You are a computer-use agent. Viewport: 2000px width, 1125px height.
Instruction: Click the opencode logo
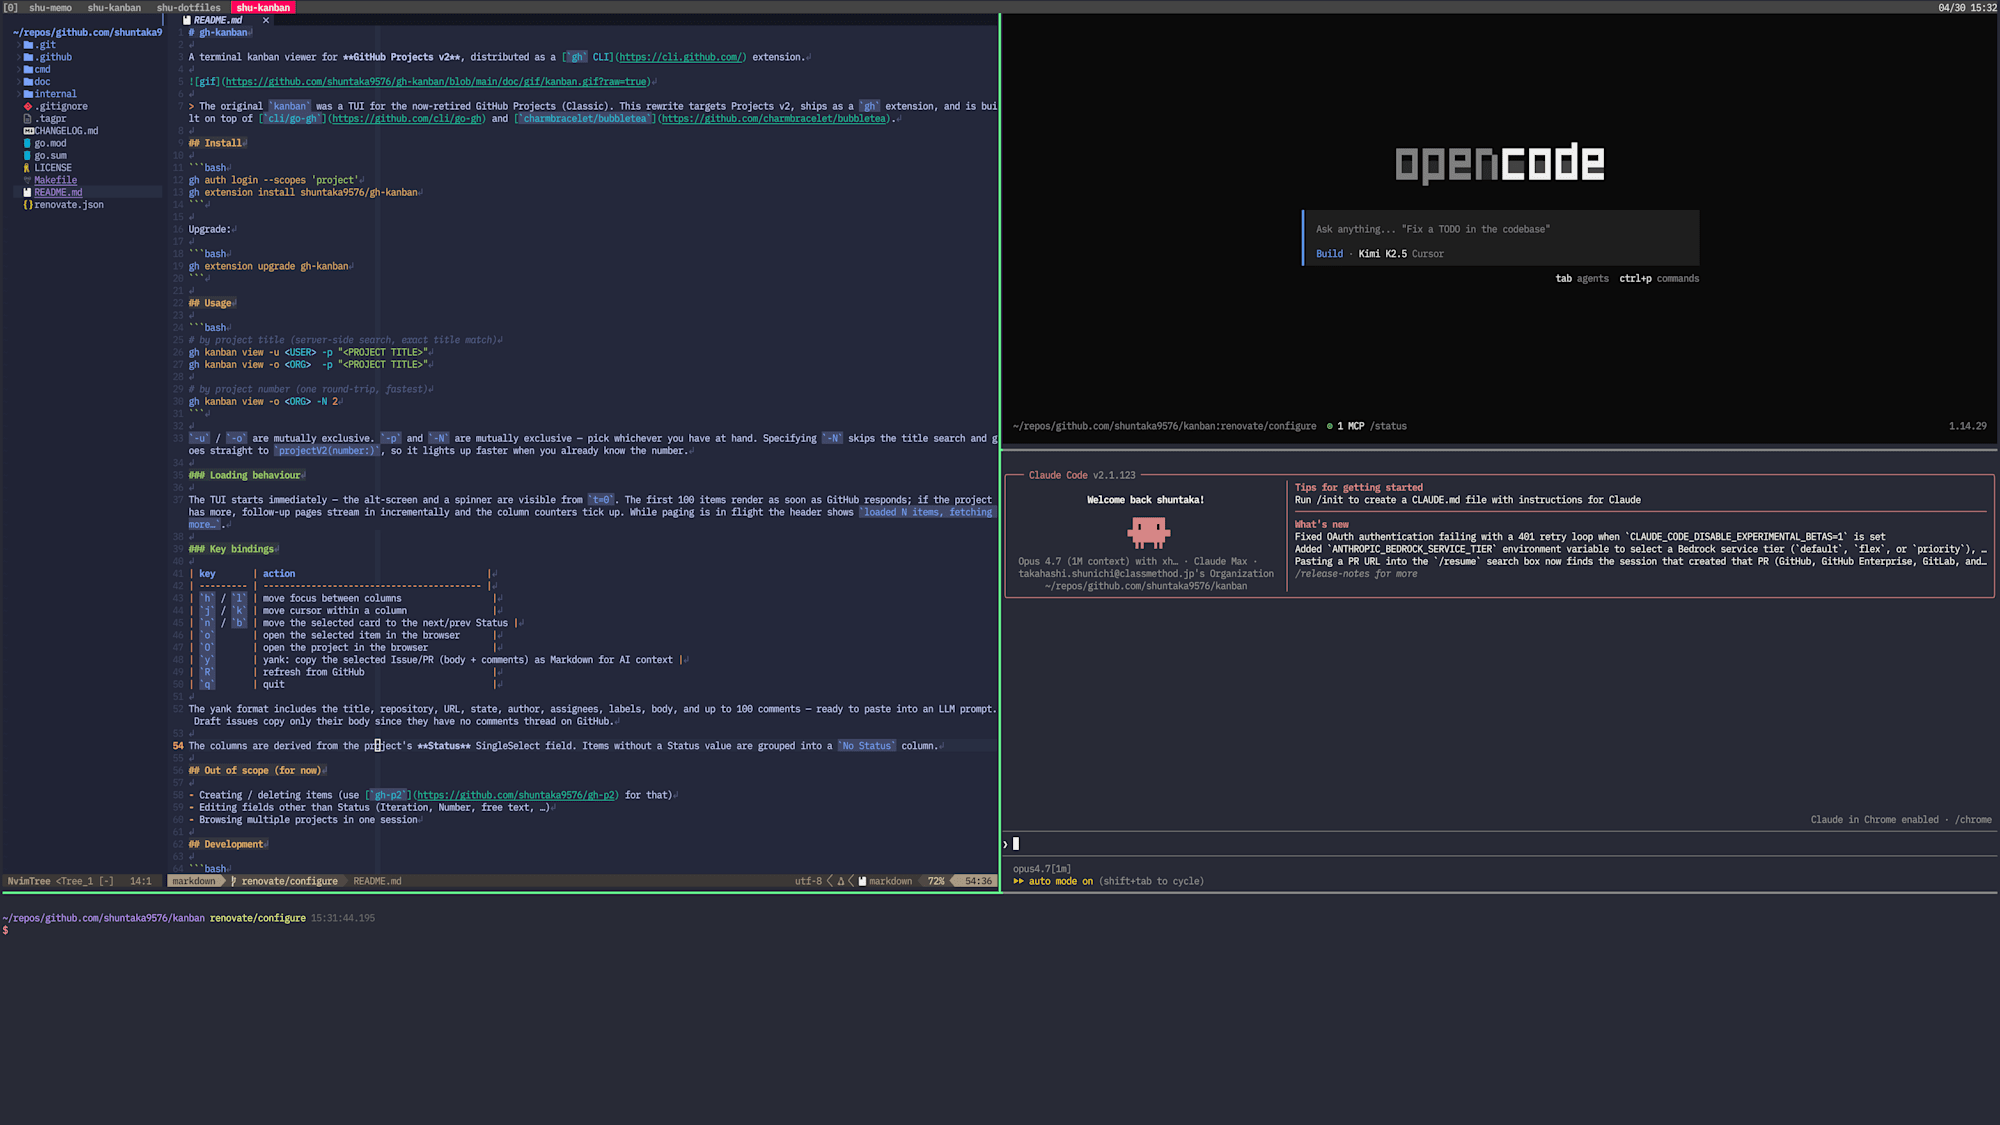[1499, 163]
